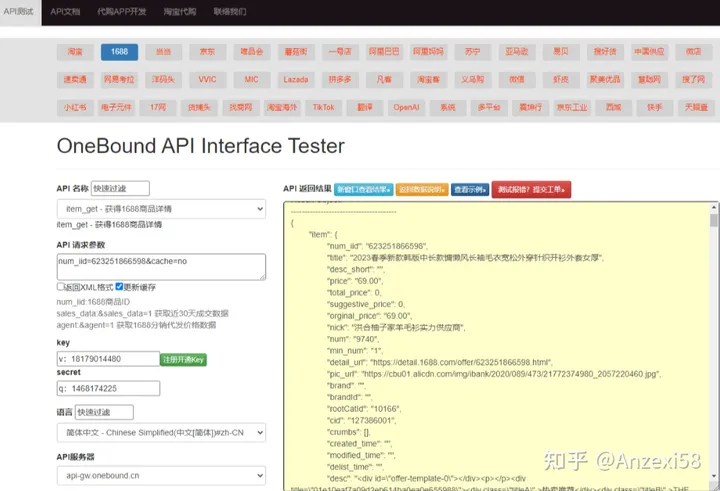Open the OpenAI API category

(x=406, y=107)
